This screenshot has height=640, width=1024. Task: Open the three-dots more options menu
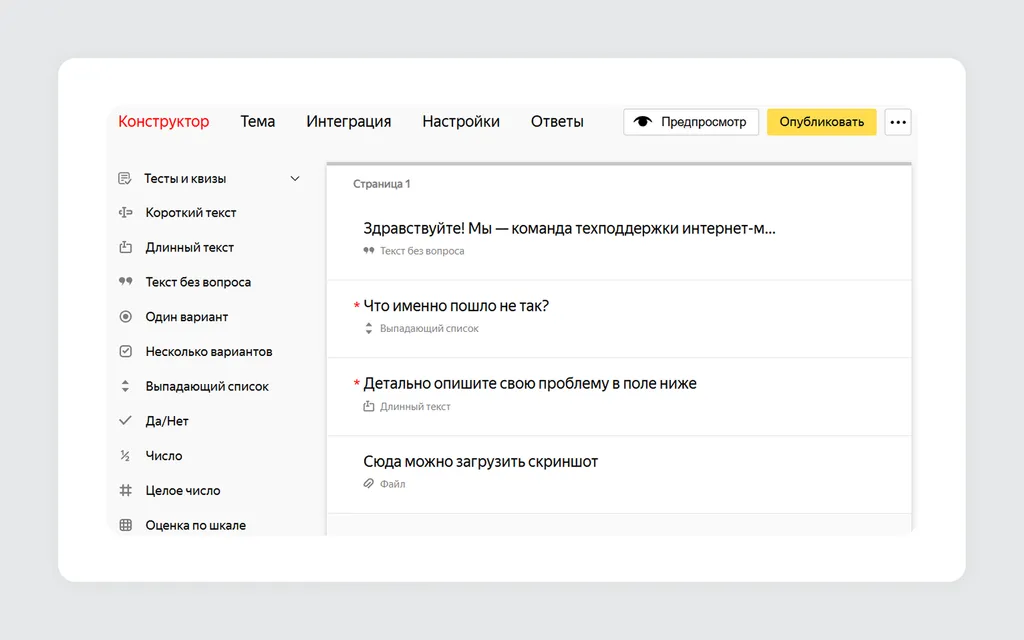(898, 122)
